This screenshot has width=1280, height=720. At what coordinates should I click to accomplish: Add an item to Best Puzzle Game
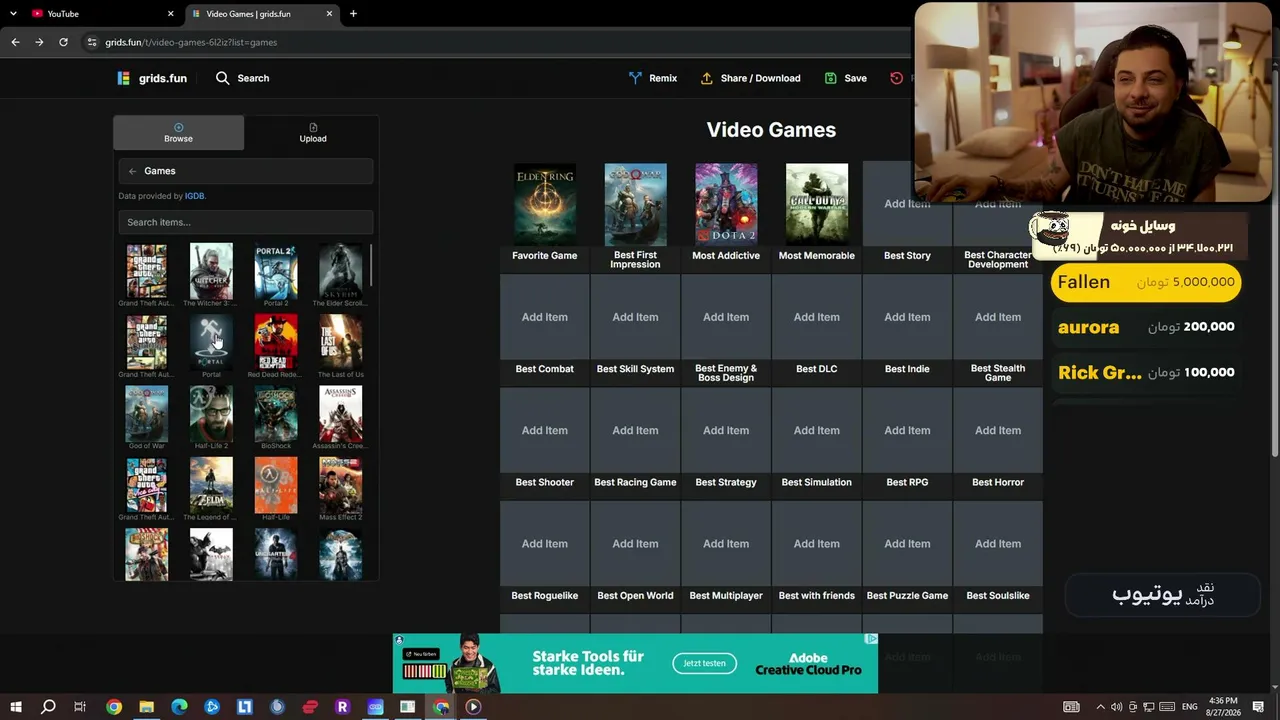click(x=907, y=544)
